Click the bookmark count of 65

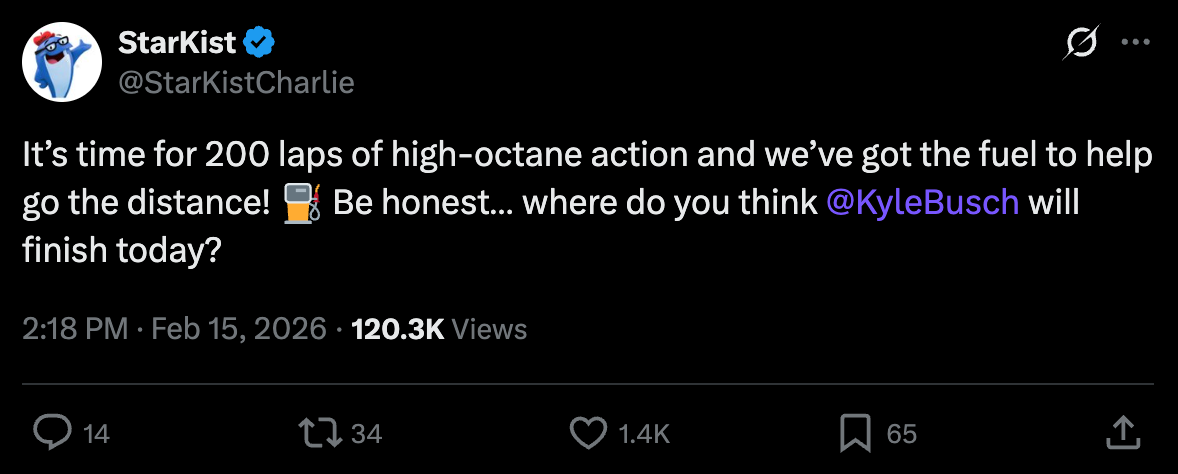tap(901, 433)
